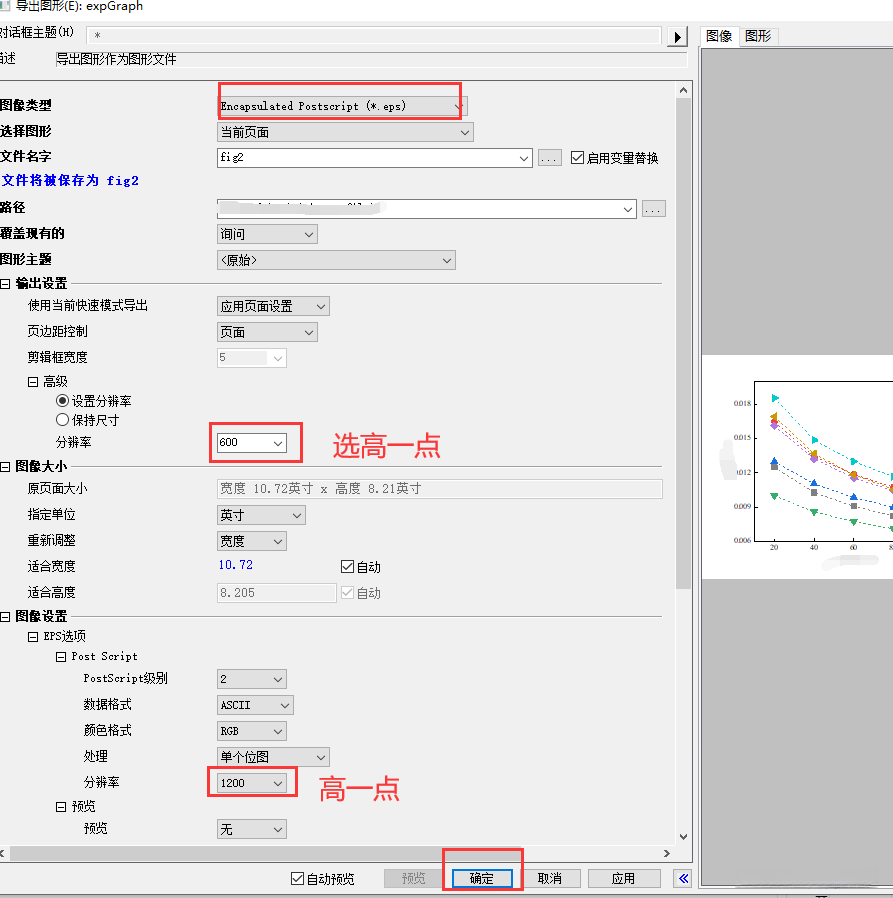The image size is (893, 898).
Task: Click 对话框主题 input field
Action: (373, 36)
